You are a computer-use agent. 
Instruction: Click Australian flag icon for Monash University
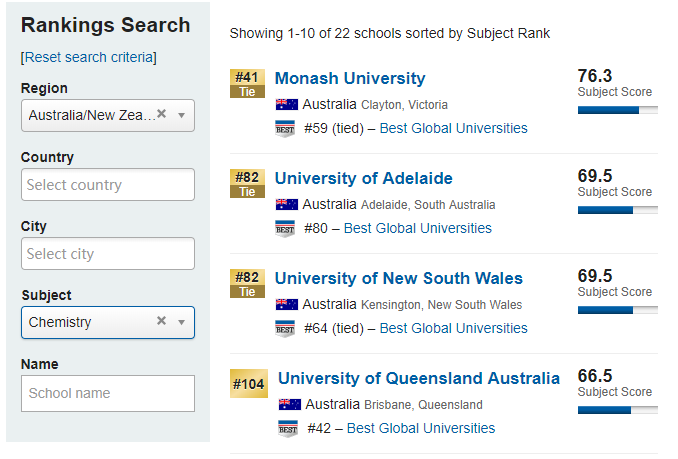[287, 104]
